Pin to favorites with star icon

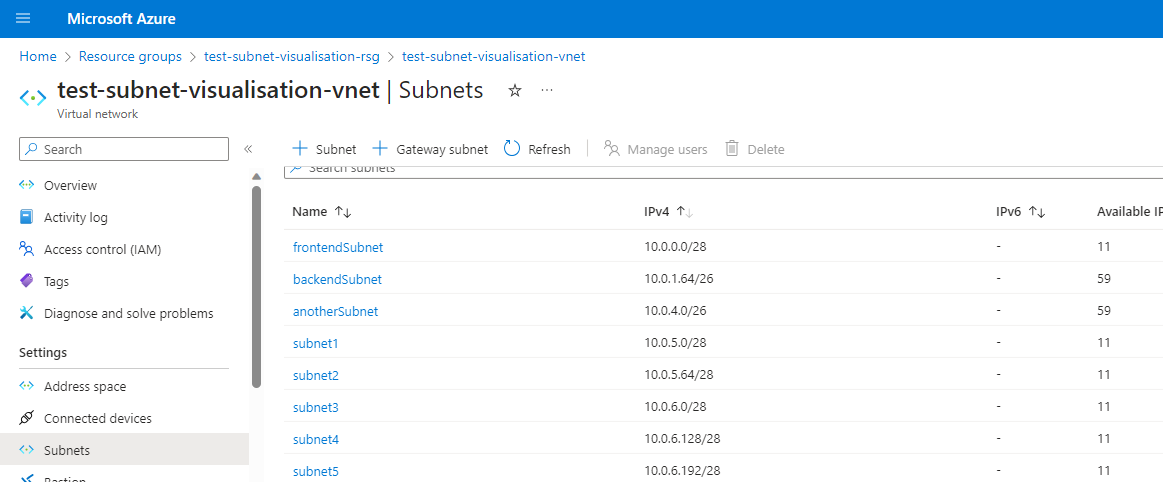point(515,90)
